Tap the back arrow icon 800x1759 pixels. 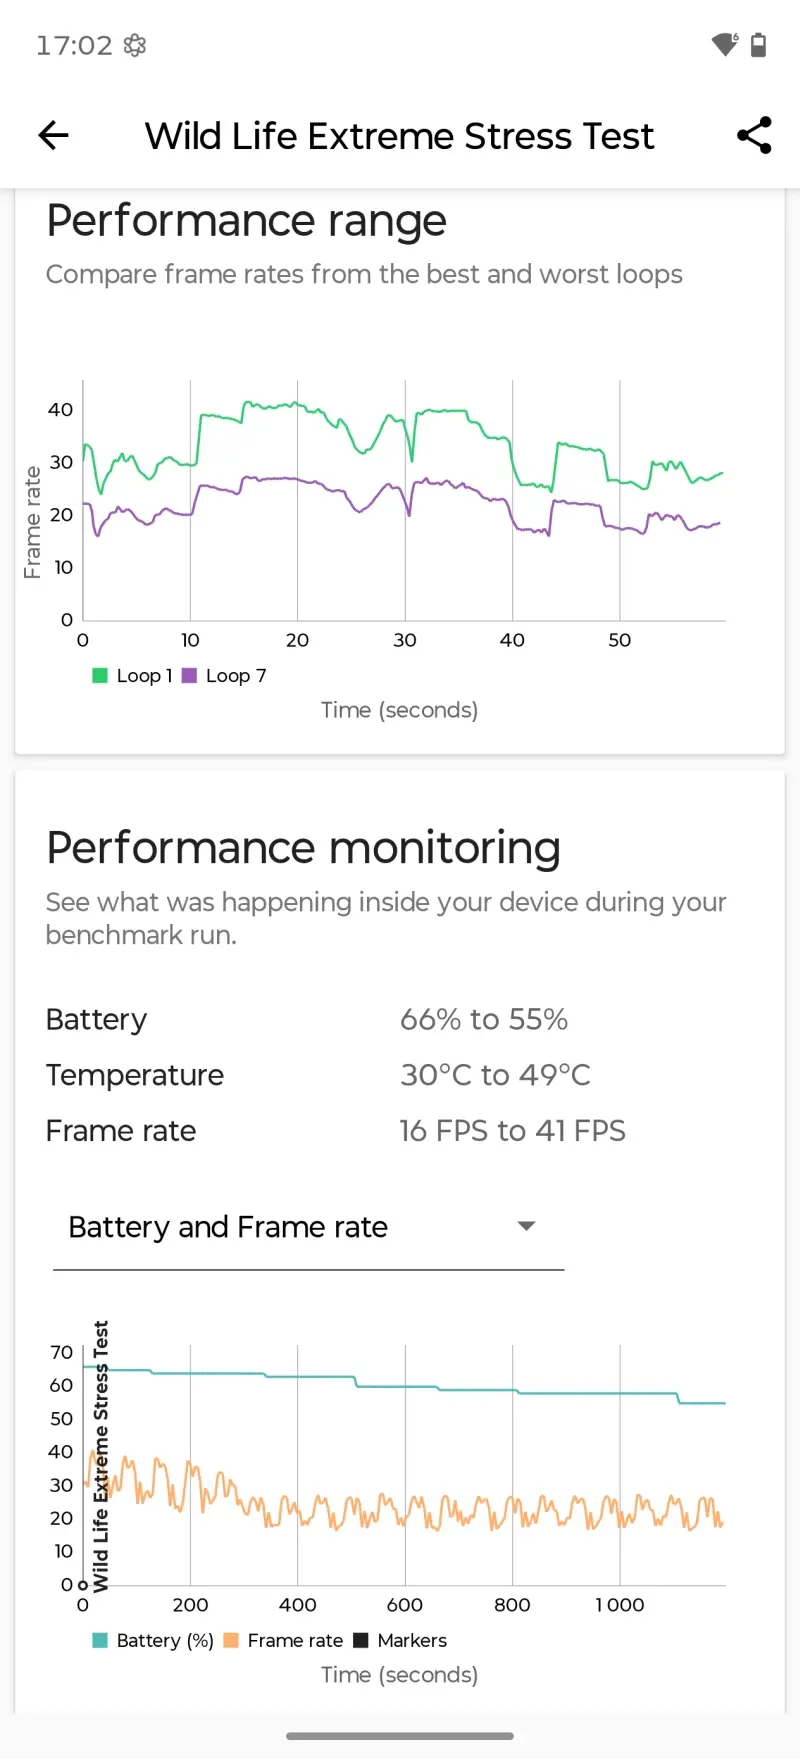53,135
